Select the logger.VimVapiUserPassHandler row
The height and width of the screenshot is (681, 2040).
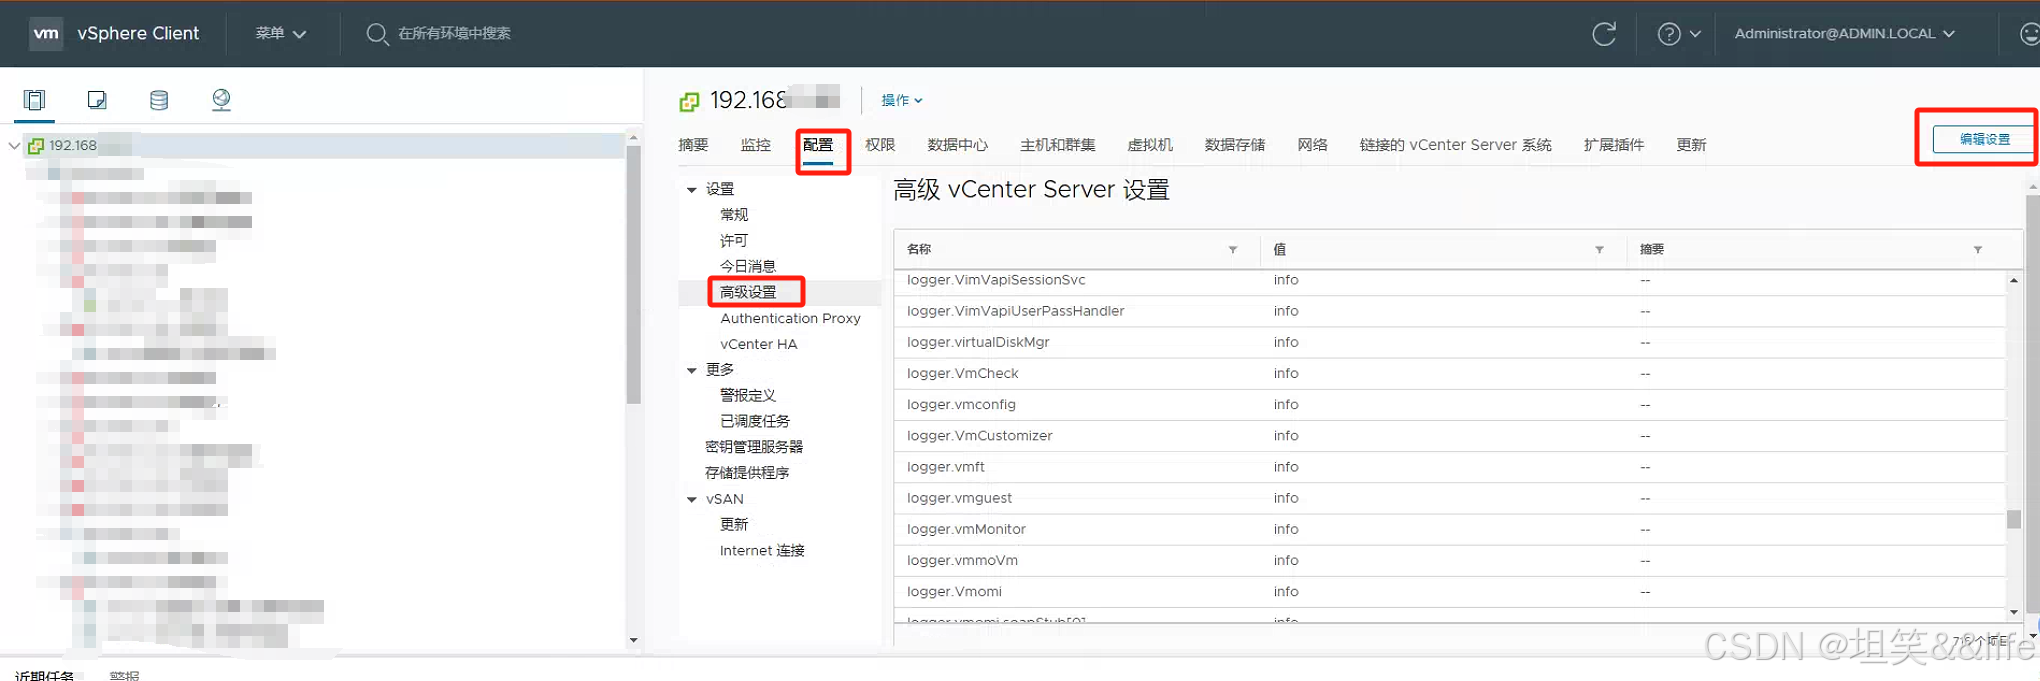tap(1449, 312)
